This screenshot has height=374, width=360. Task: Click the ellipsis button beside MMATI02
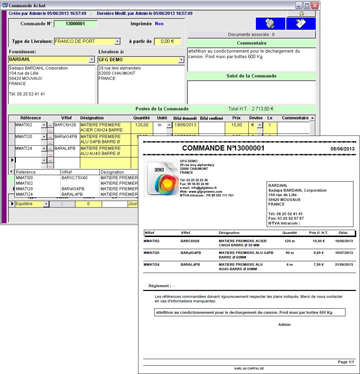tap(50, 125)
